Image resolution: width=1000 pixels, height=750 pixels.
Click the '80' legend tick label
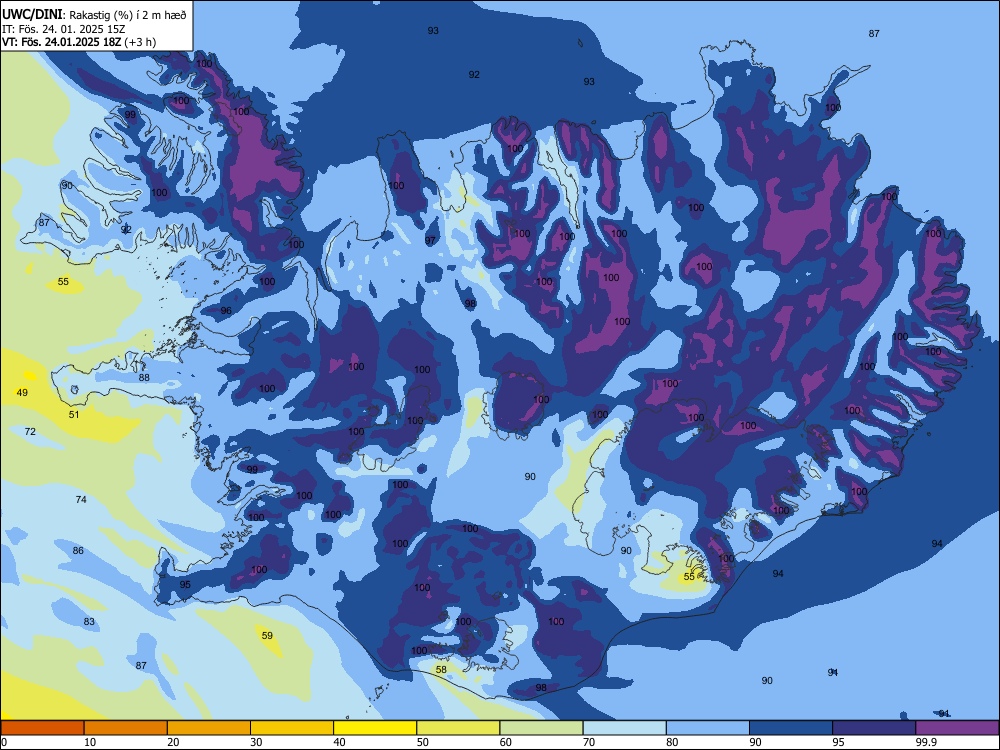point(672,742)
